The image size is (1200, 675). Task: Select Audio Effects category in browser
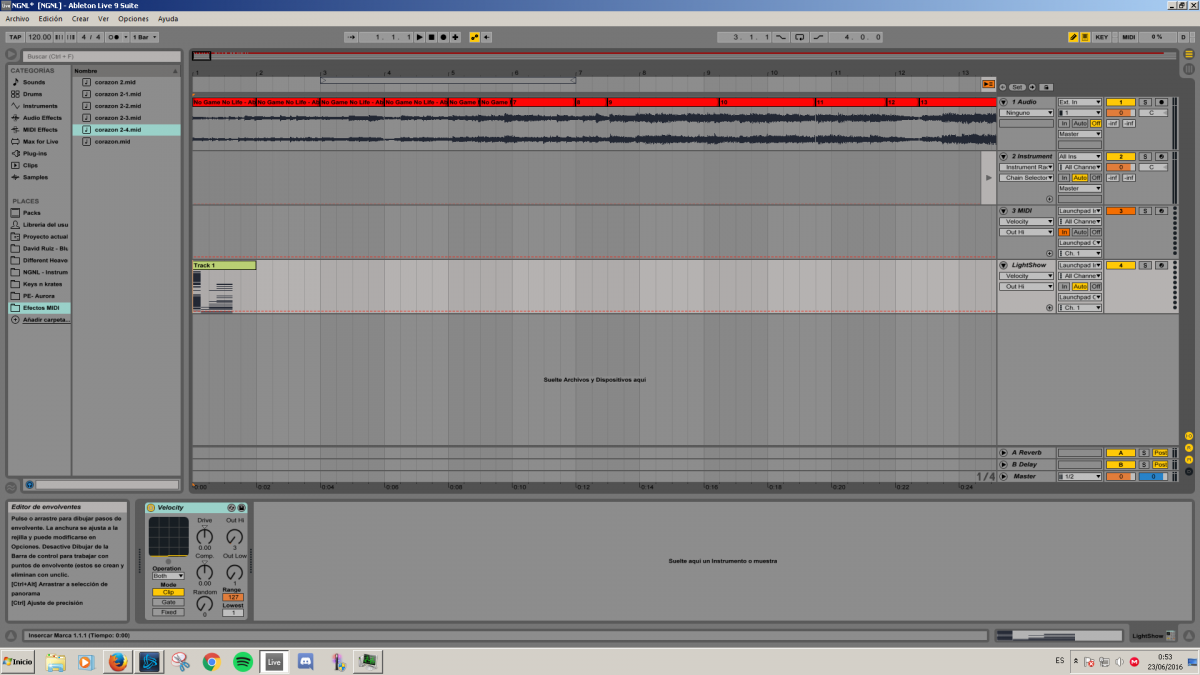pos(42,118)
